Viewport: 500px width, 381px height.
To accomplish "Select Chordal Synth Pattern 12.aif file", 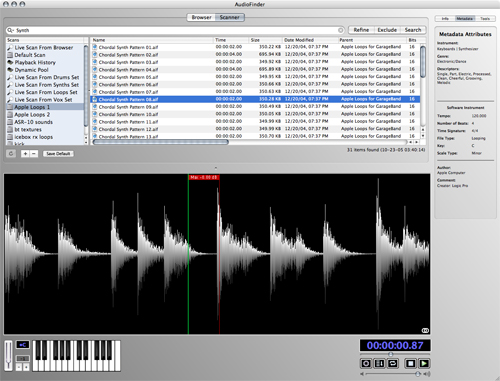I will (255, 129).
